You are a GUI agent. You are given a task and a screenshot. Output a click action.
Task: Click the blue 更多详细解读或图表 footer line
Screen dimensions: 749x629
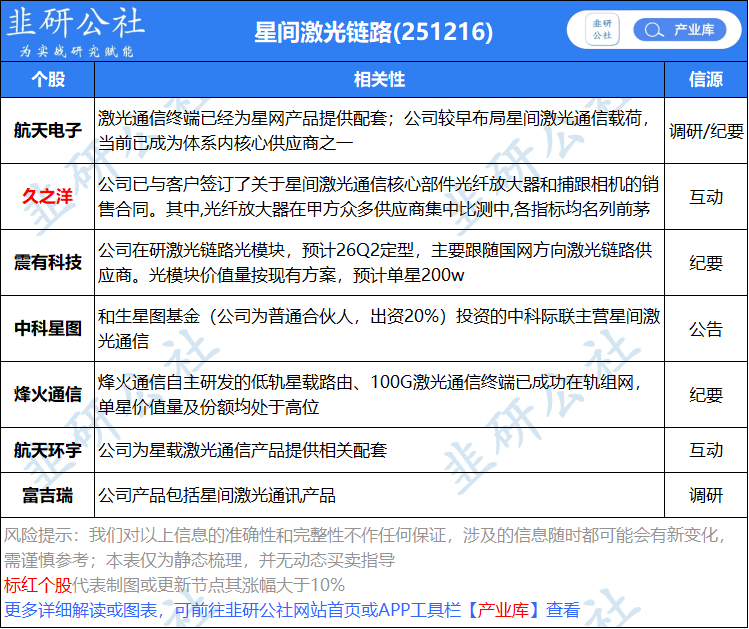(x=291, y=609)
